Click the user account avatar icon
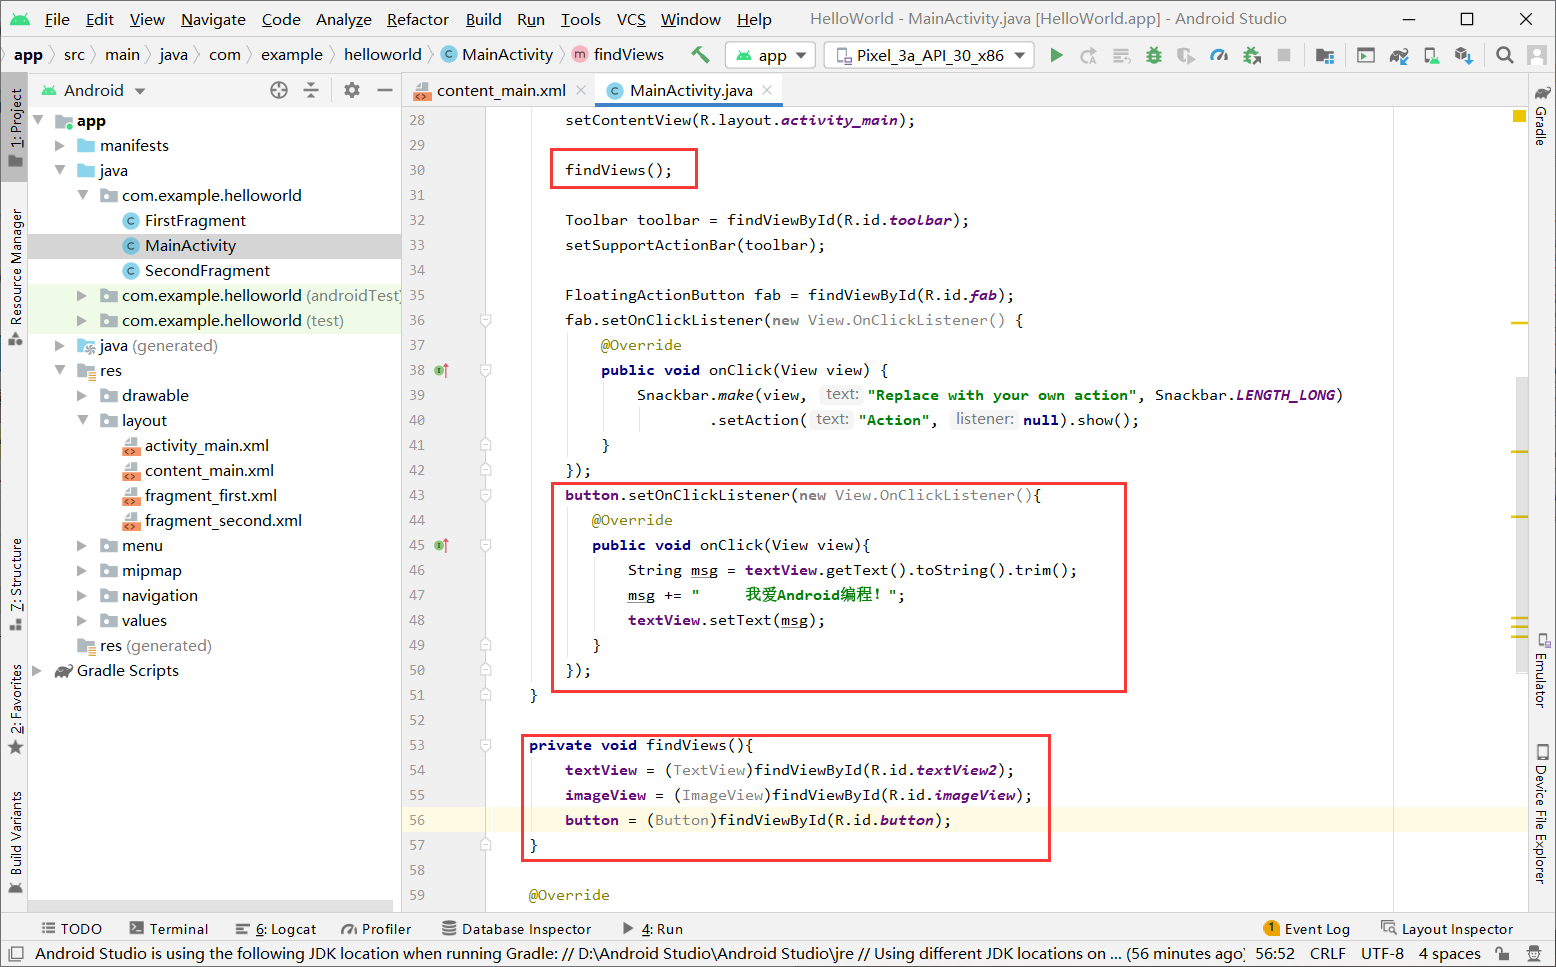This screenshot has height=967, width=1556. point(1538,55)
